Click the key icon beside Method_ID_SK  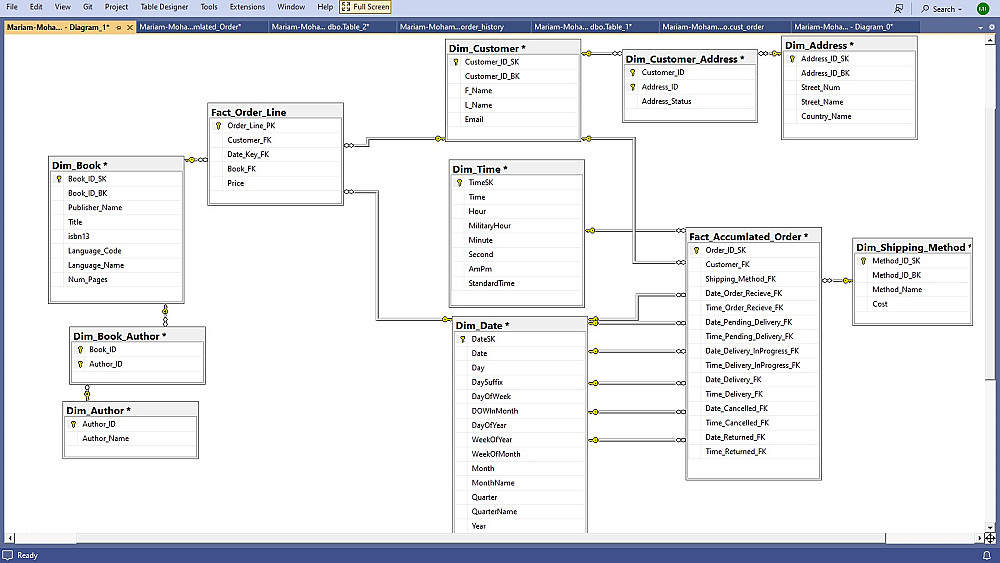coord(863,261)
